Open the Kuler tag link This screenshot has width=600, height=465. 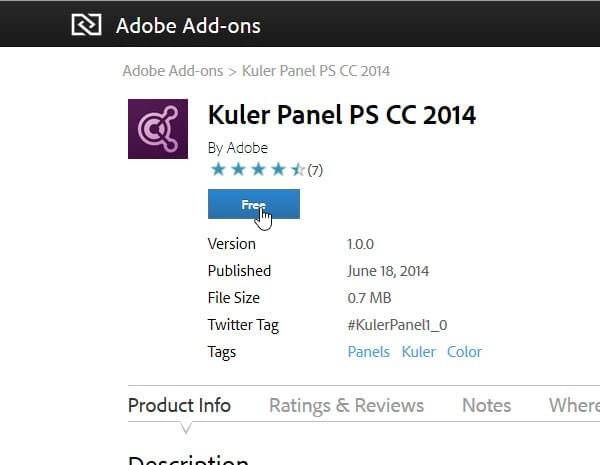pos(418,352)
